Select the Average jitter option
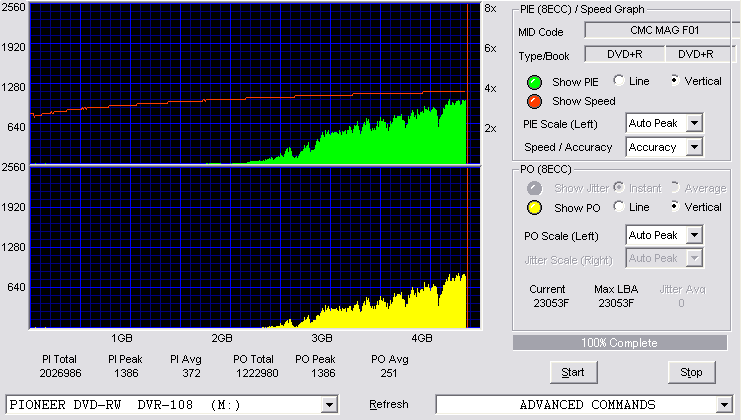Viewport: 742px width, 420px height. click(x=675, y=187)
